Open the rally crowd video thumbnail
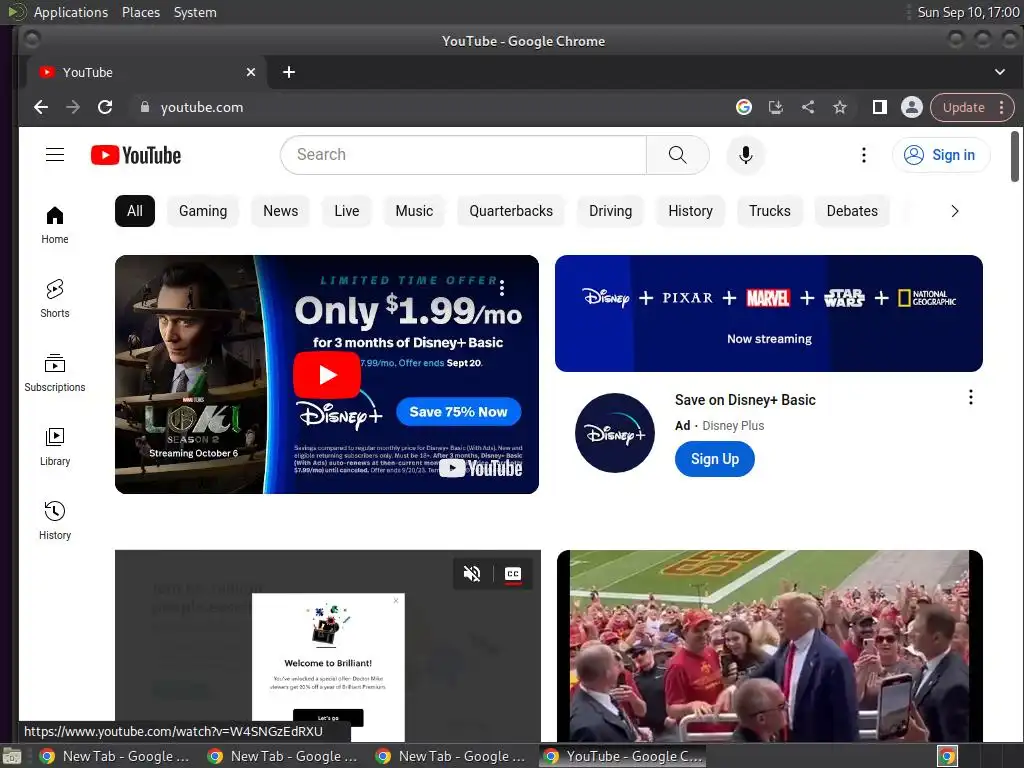 (769, 646)
